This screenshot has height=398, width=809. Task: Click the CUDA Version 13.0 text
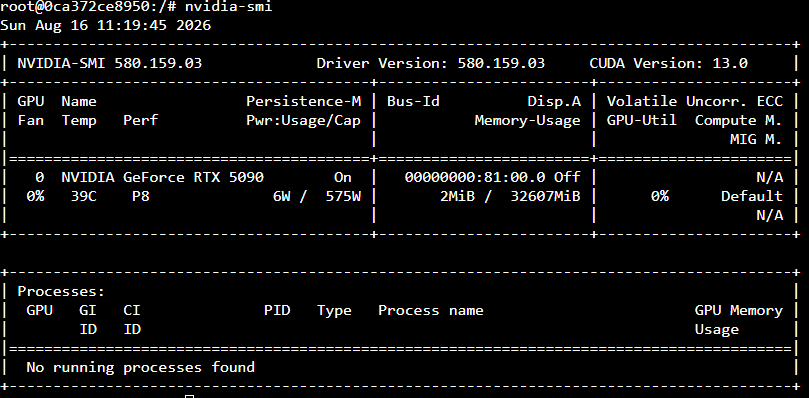tap(669, 63)
